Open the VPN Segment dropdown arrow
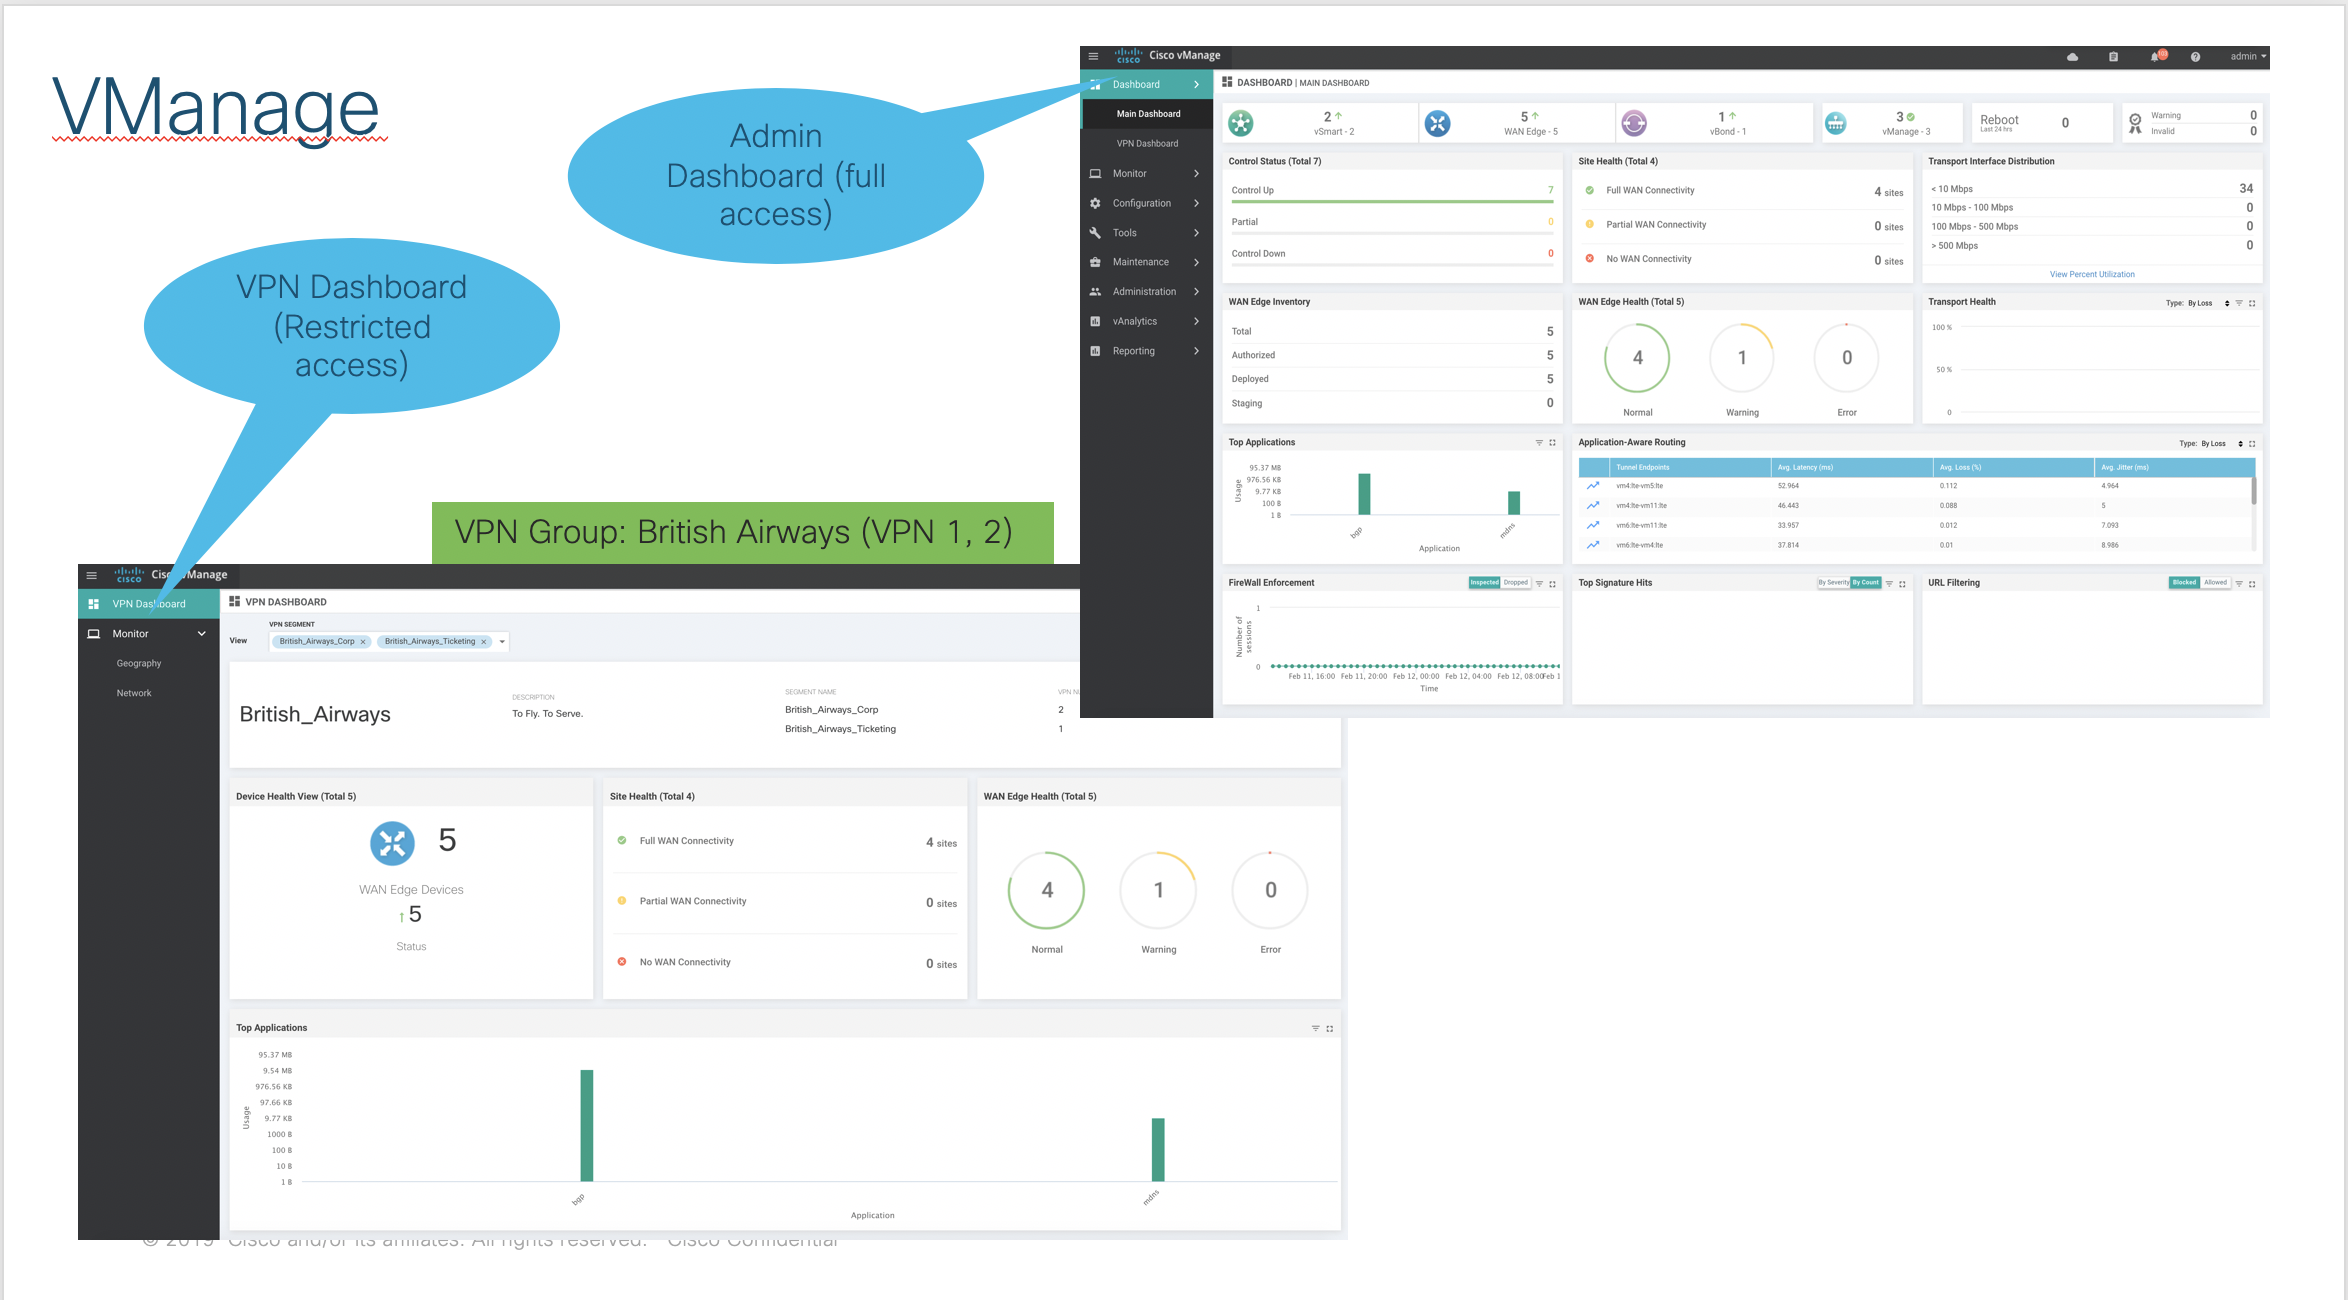This screenshot has height=1300, width=2348. [x=502, y=642]
